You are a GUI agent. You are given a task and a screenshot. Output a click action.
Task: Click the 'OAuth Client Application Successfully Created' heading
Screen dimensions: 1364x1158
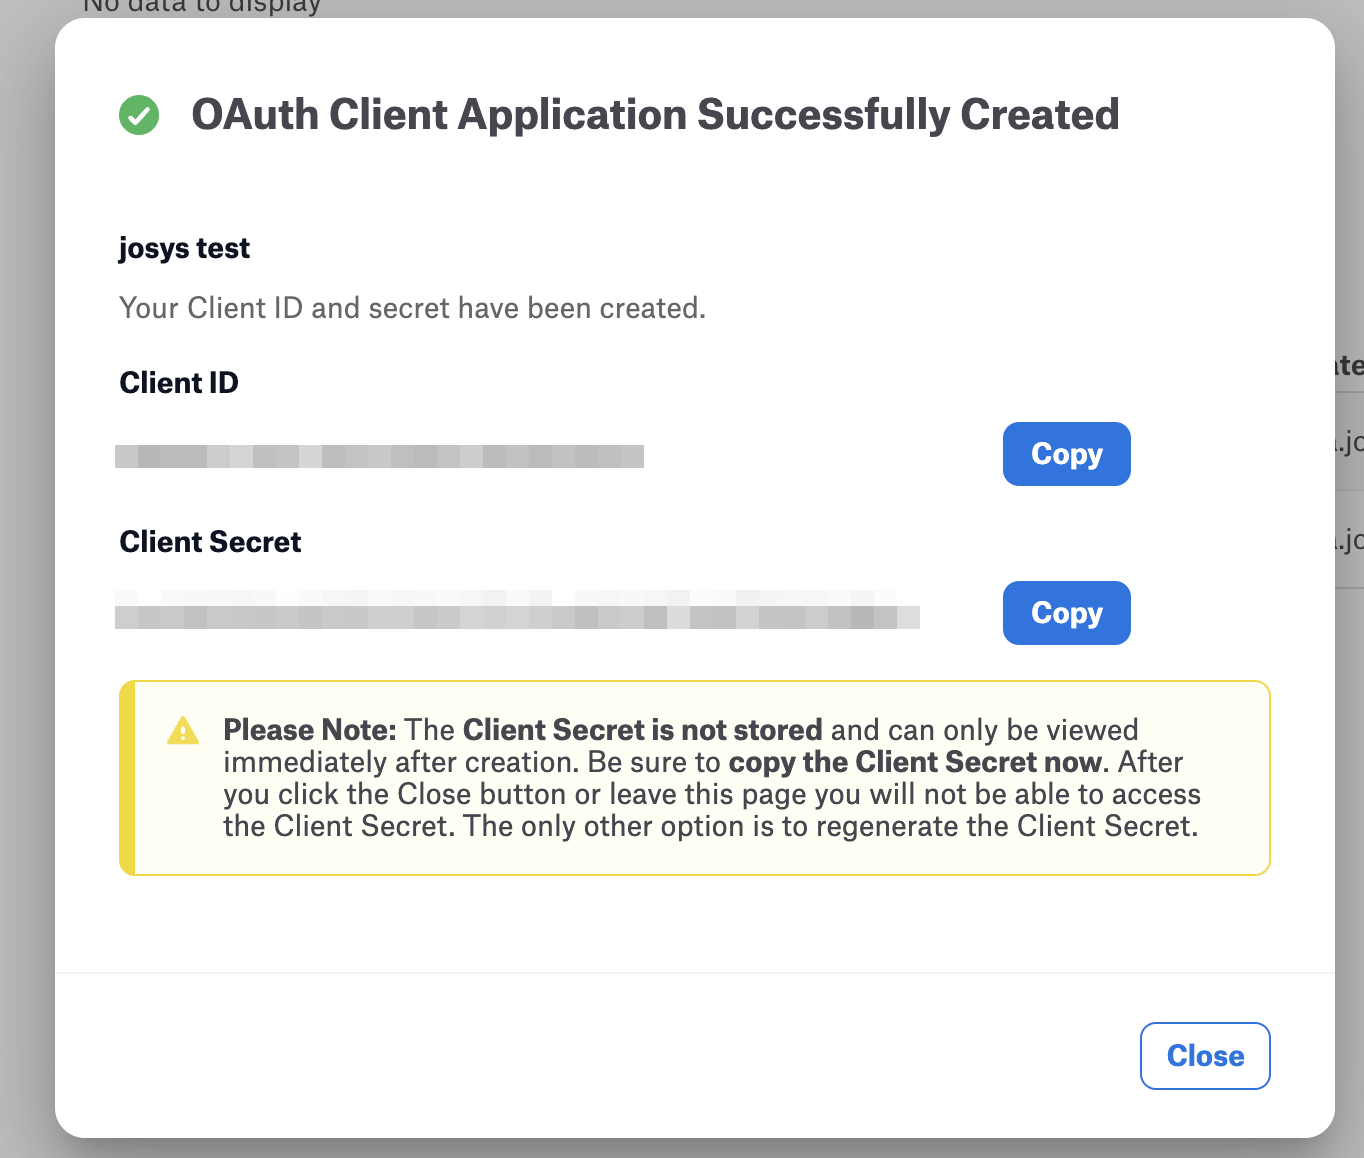pos(655,115)
